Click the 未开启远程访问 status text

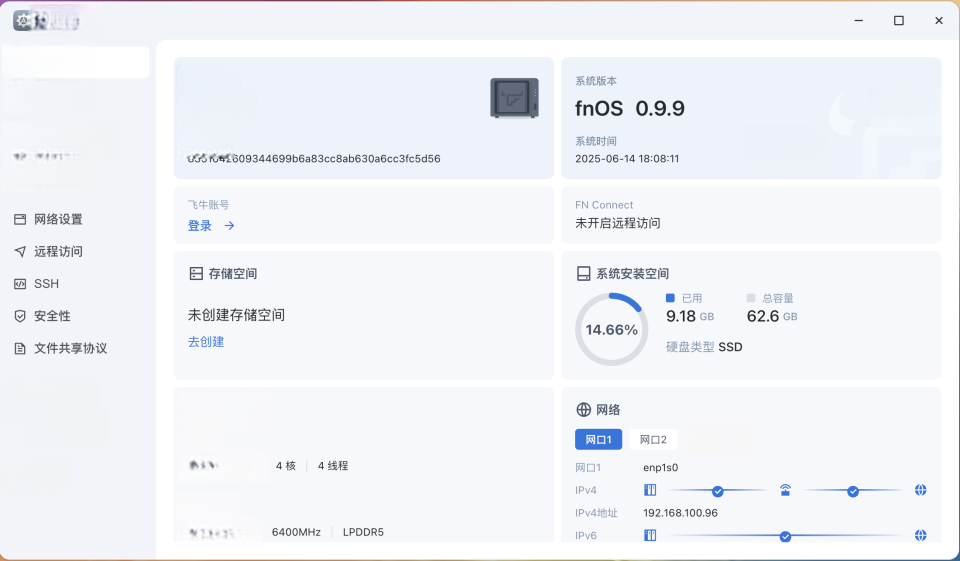click(617, 223)
